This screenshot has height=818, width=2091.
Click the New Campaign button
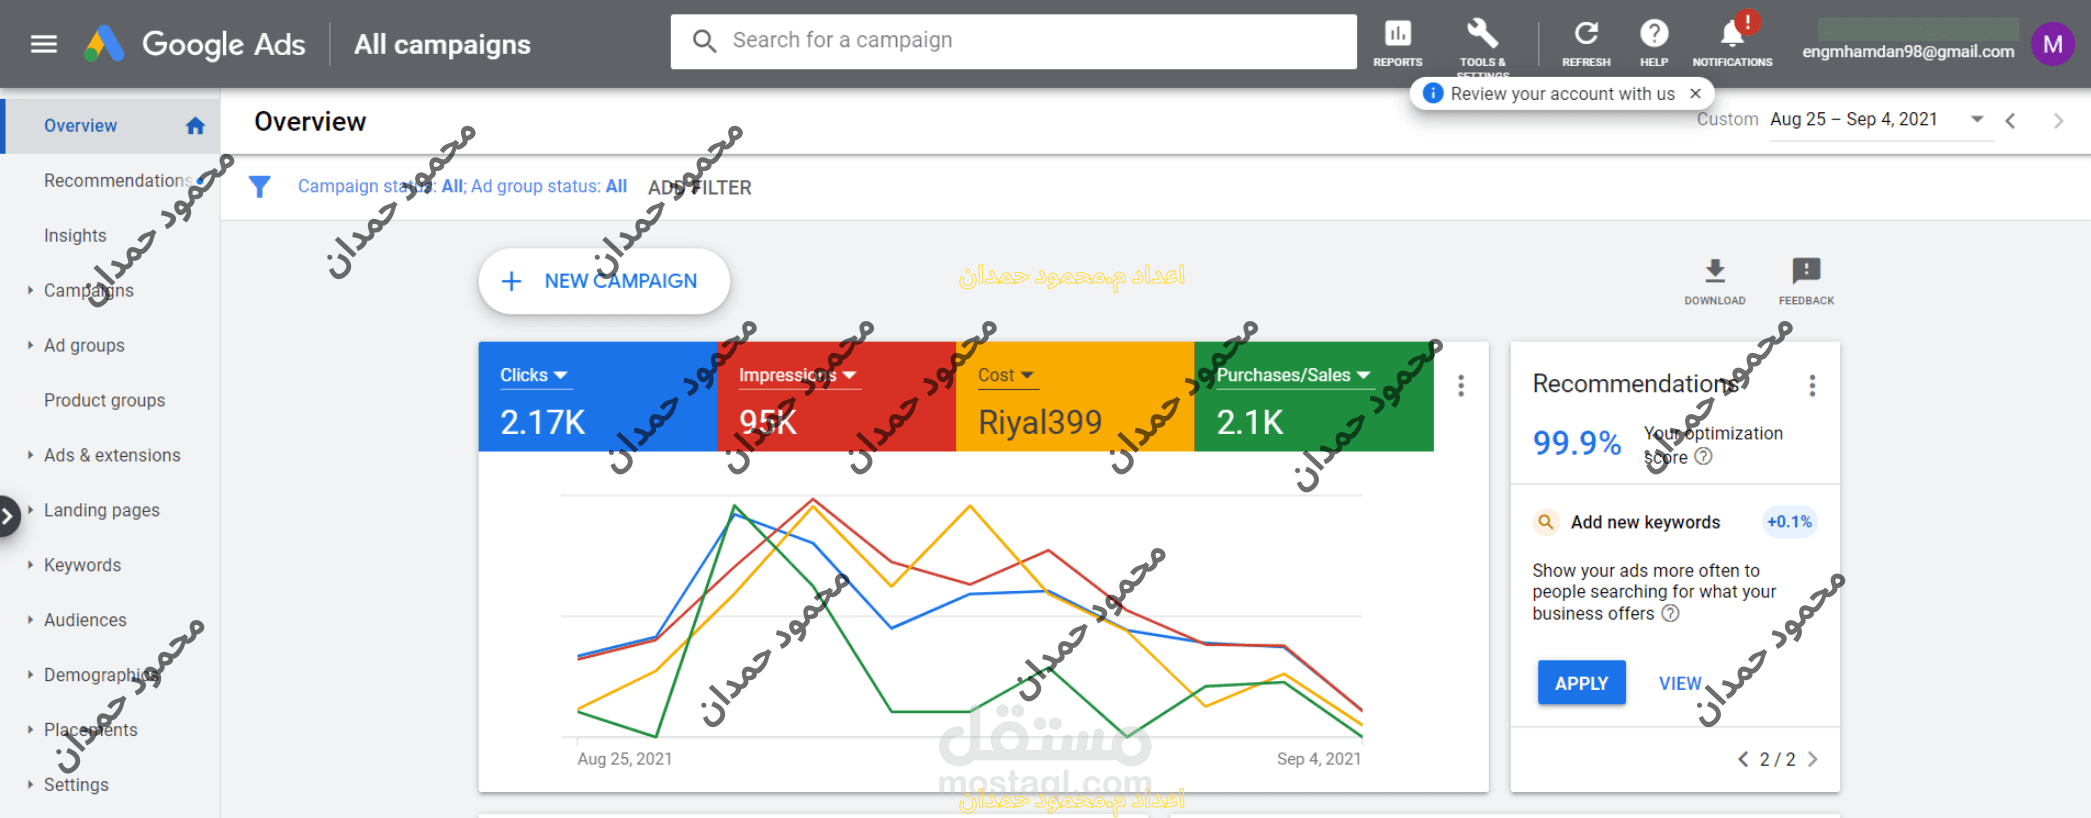click(x=603, y=281)
